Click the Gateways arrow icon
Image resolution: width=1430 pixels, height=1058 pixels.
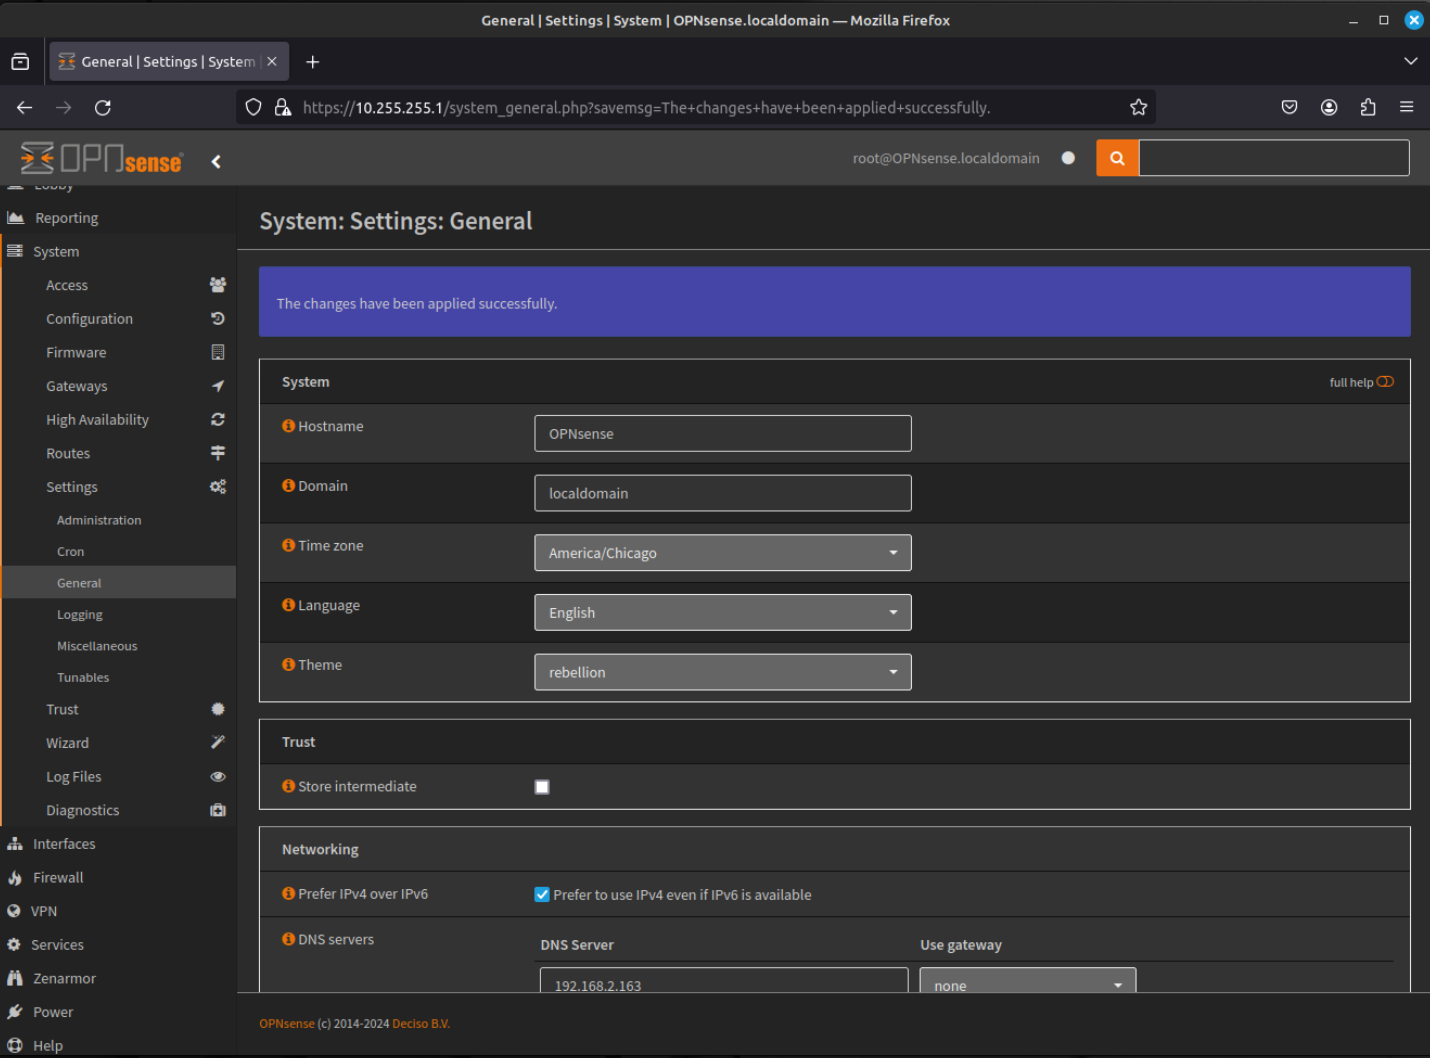[x=218, y=386]
